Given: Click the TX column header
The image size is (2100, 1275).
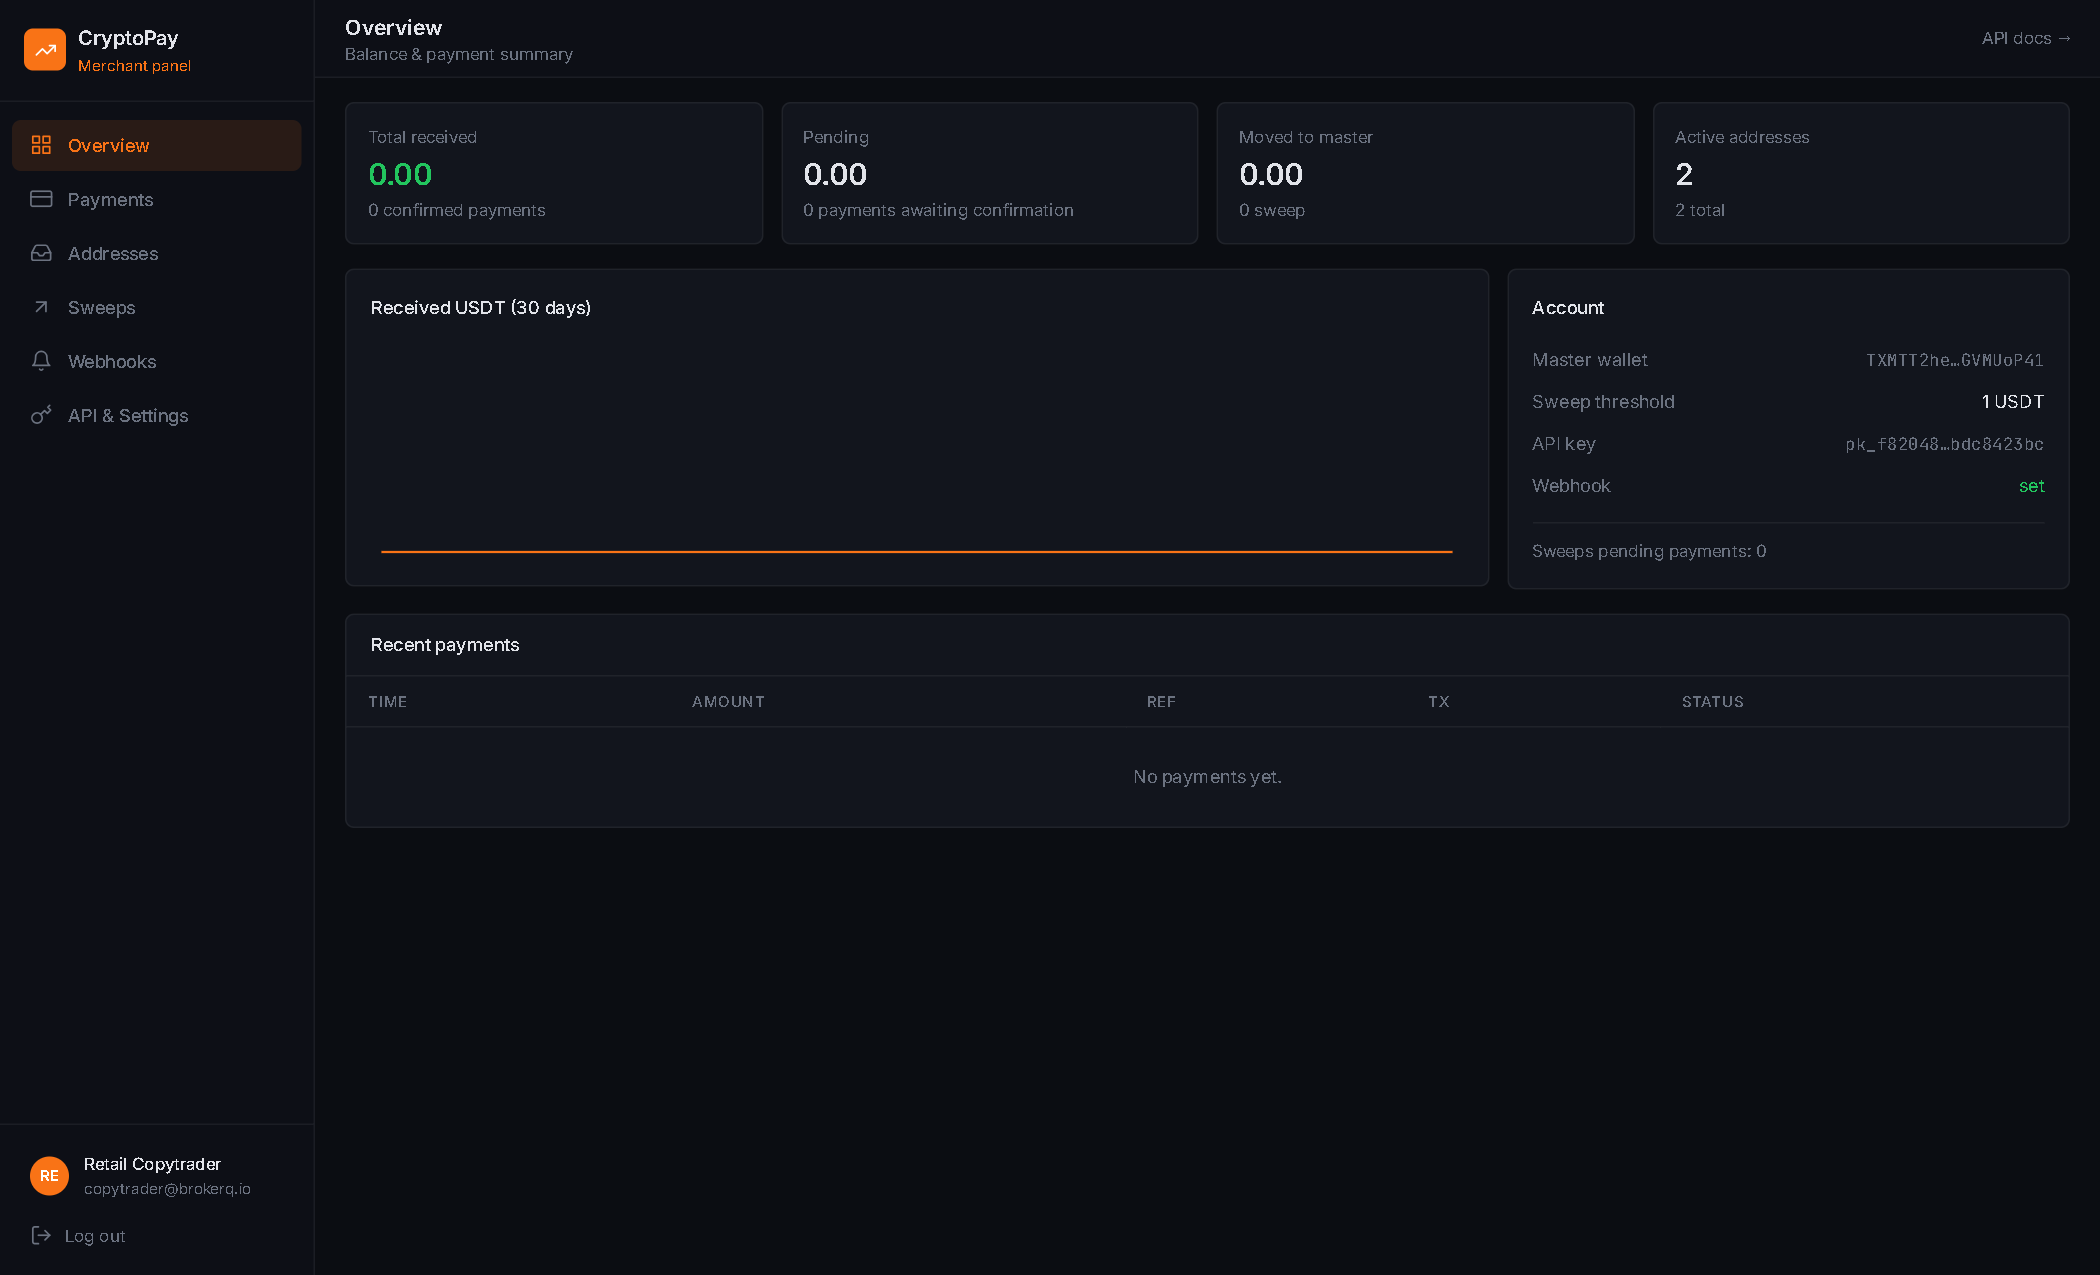Looking at the screenshot, I should pos(1439,702).
